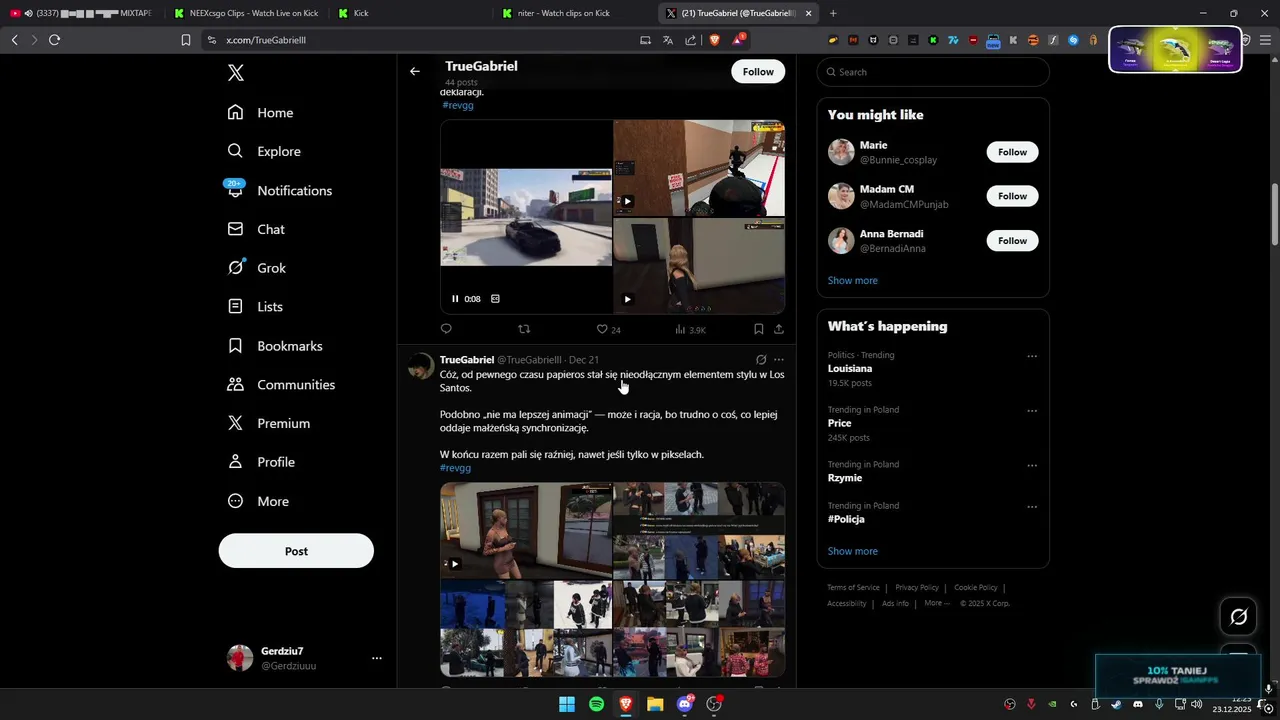Viewport: 1280px width, 720px height.
Task: Open Windows Start menu
Action: pos(567,704)
